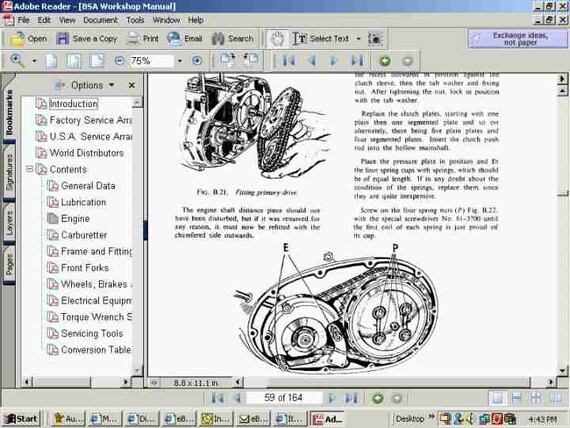Viewport: 570px width, 428px height.
Task: Open the Help menu
Action: pos(196,20)
